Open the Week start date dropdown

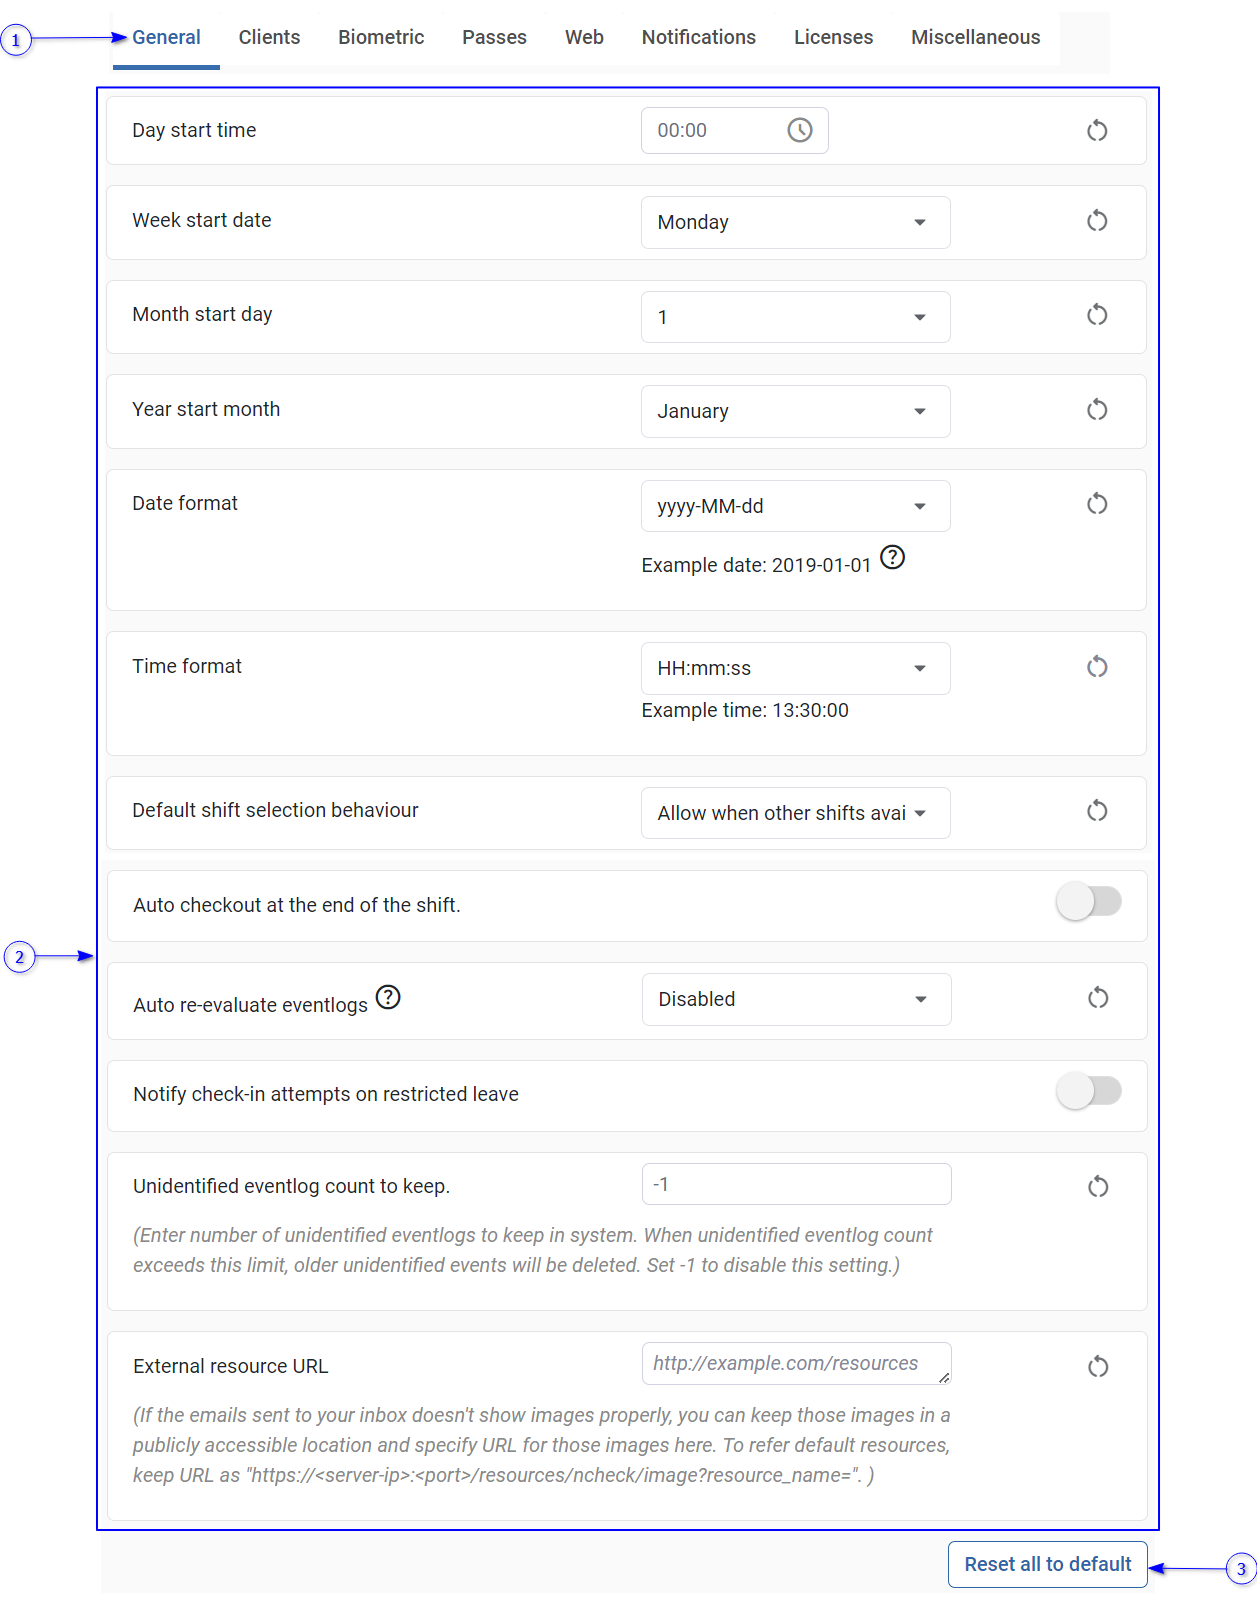[x=795, y=222]
